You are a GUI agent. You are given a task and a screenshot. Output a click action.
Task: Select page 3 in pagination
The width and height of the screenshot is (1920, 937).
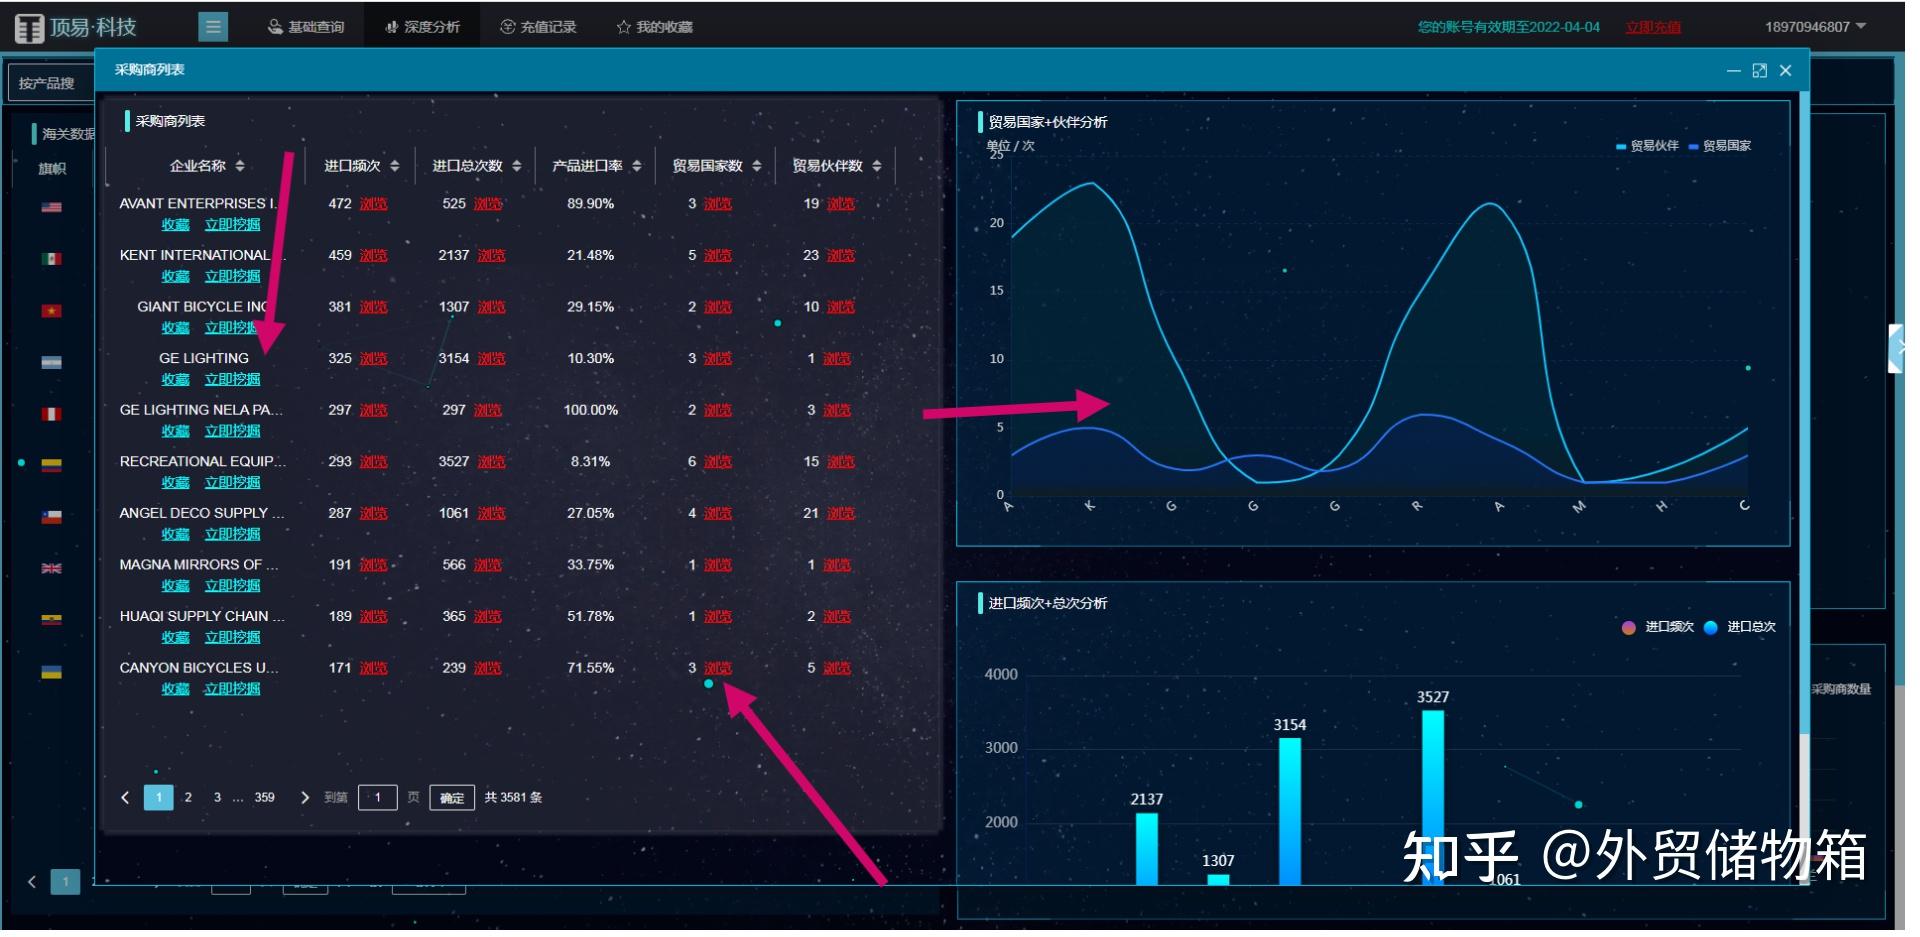tap(217, 798)
